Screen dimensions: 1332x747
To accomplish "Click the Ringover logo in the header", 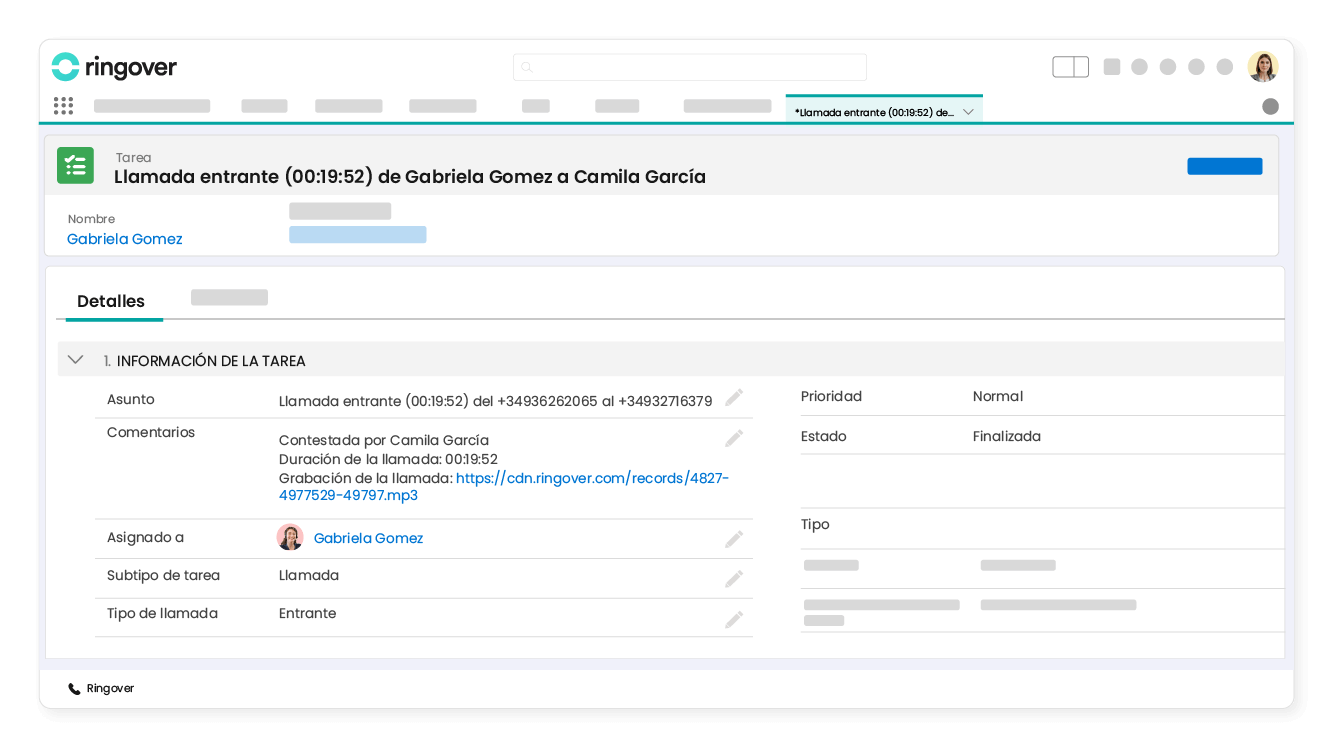I will click(x=114, y=67).
